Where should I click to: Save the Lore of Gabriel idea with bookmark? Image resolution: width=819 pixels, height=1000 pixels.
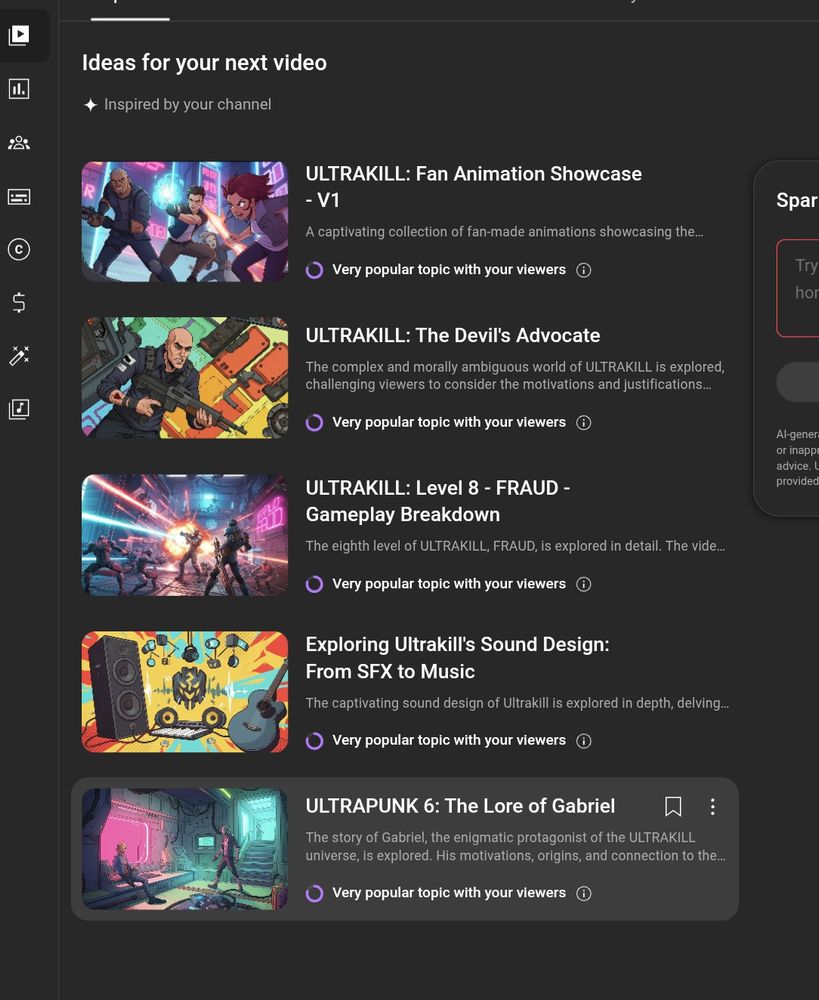(673, 807)
